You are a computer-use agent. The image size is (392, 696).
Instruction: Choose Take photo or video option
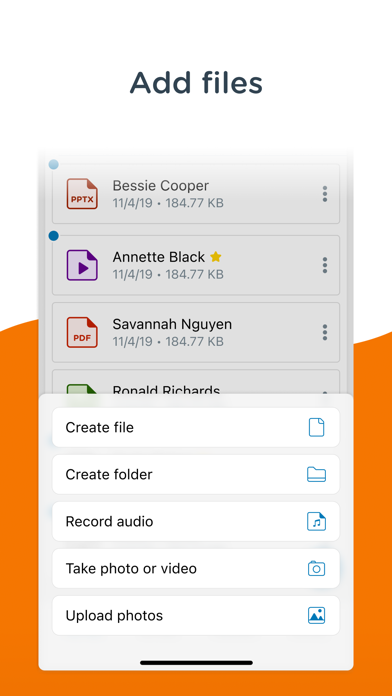(196, 569)
